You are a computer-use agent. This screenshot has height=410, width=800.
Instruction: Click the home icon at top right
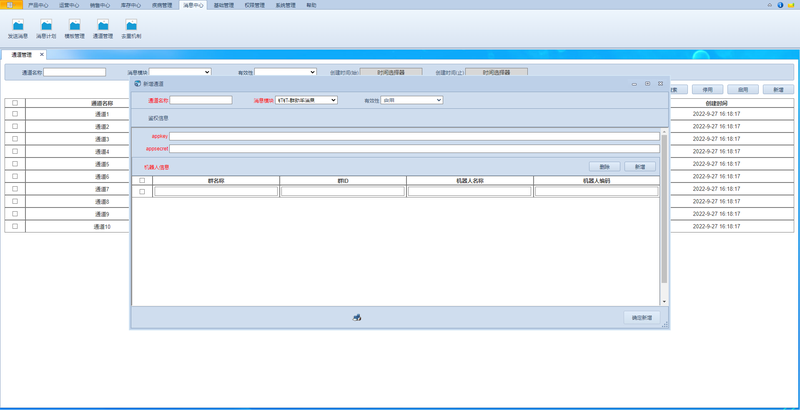pos(770,5)
